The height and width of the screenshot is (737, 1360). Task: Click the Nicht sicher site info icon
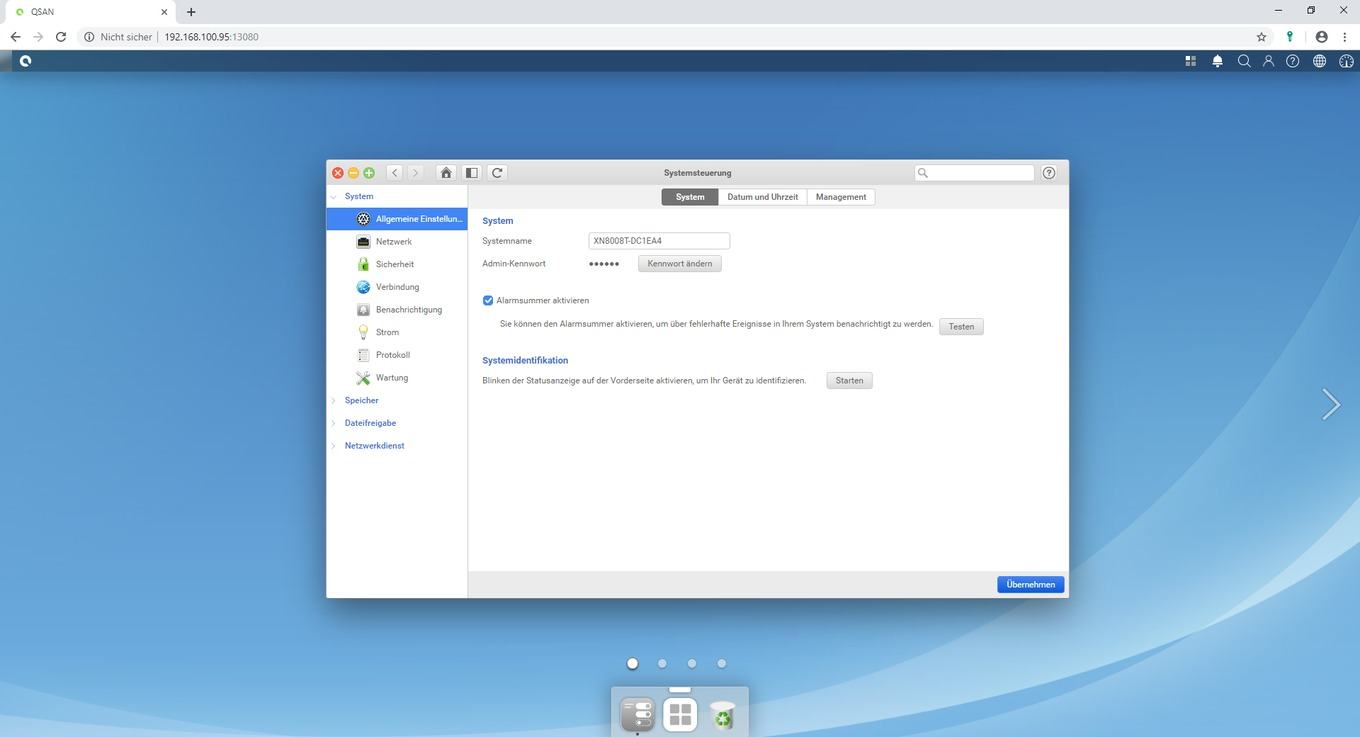tap(89, 37)
